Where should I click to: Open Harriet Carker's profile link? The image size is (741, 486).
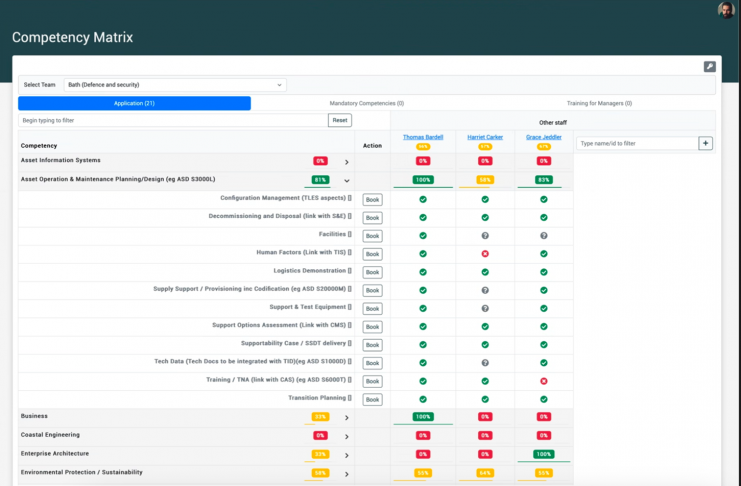pos(485,137)
